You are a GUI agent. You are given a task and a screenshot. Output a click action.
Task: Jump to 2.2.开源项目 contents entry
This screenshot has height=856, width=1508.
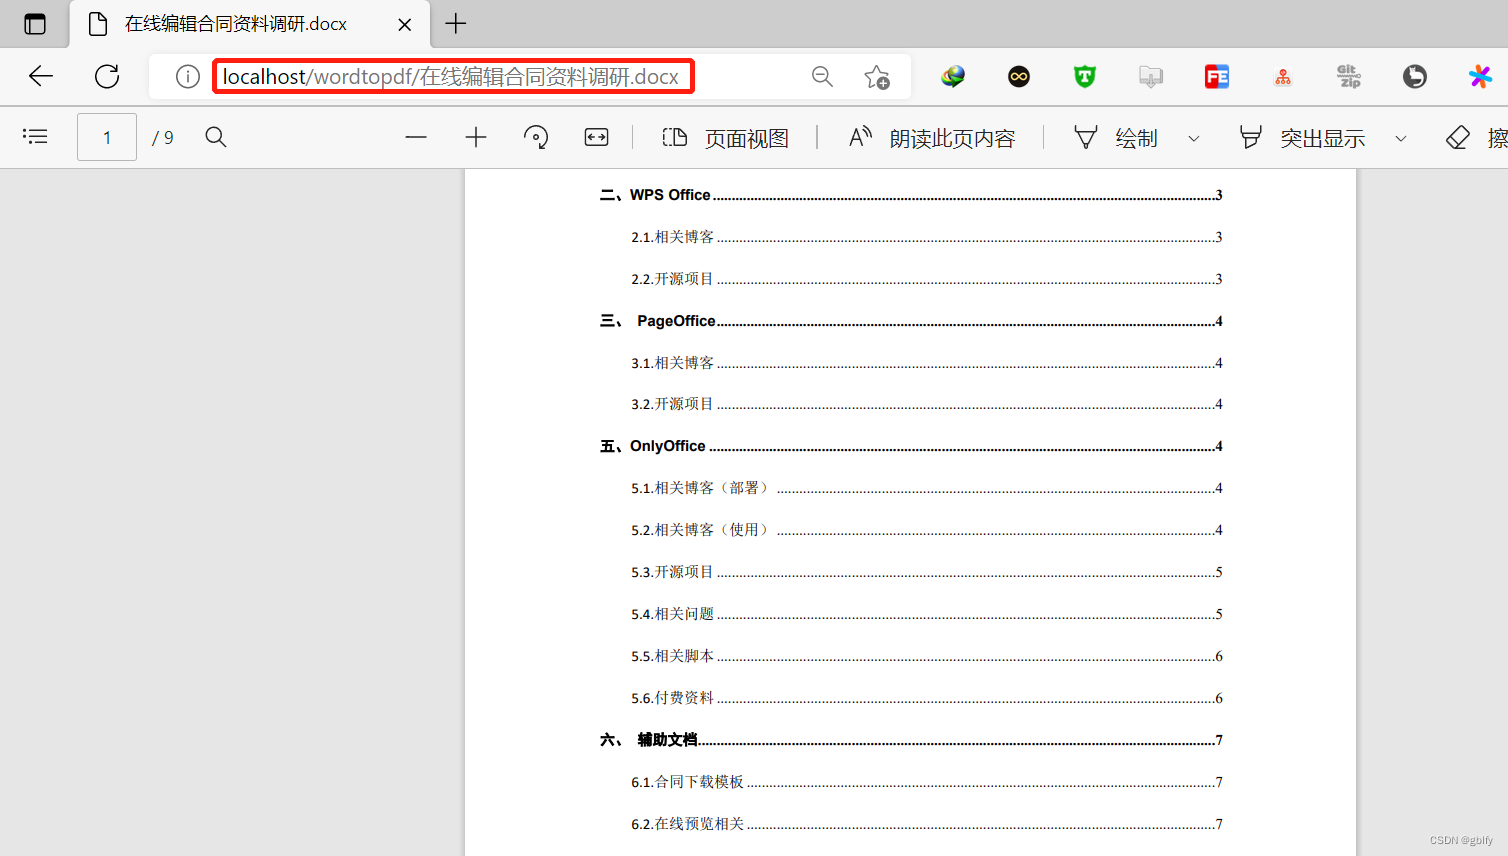click(927, 279)
